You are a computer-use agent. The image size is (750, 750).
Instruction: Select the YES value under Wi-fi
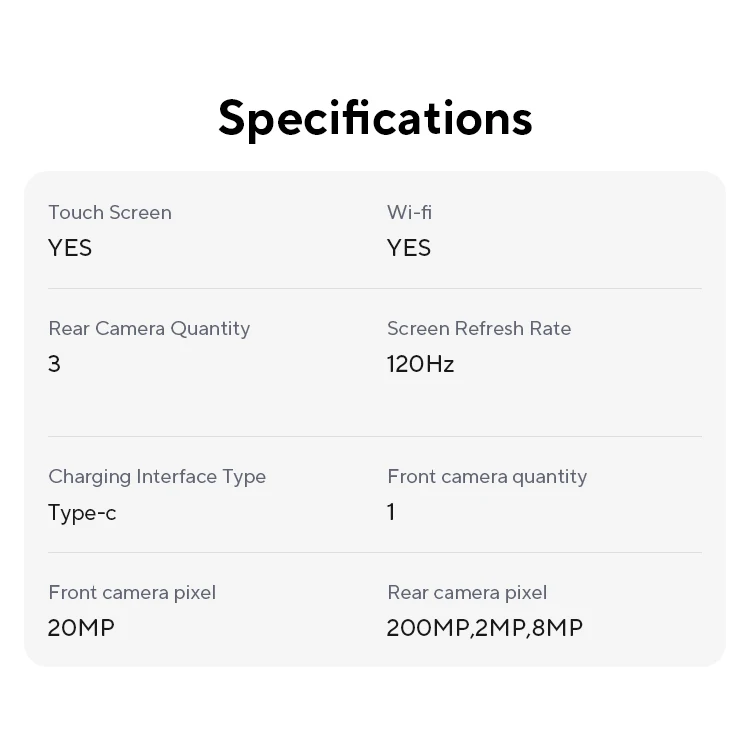point(409,248)
